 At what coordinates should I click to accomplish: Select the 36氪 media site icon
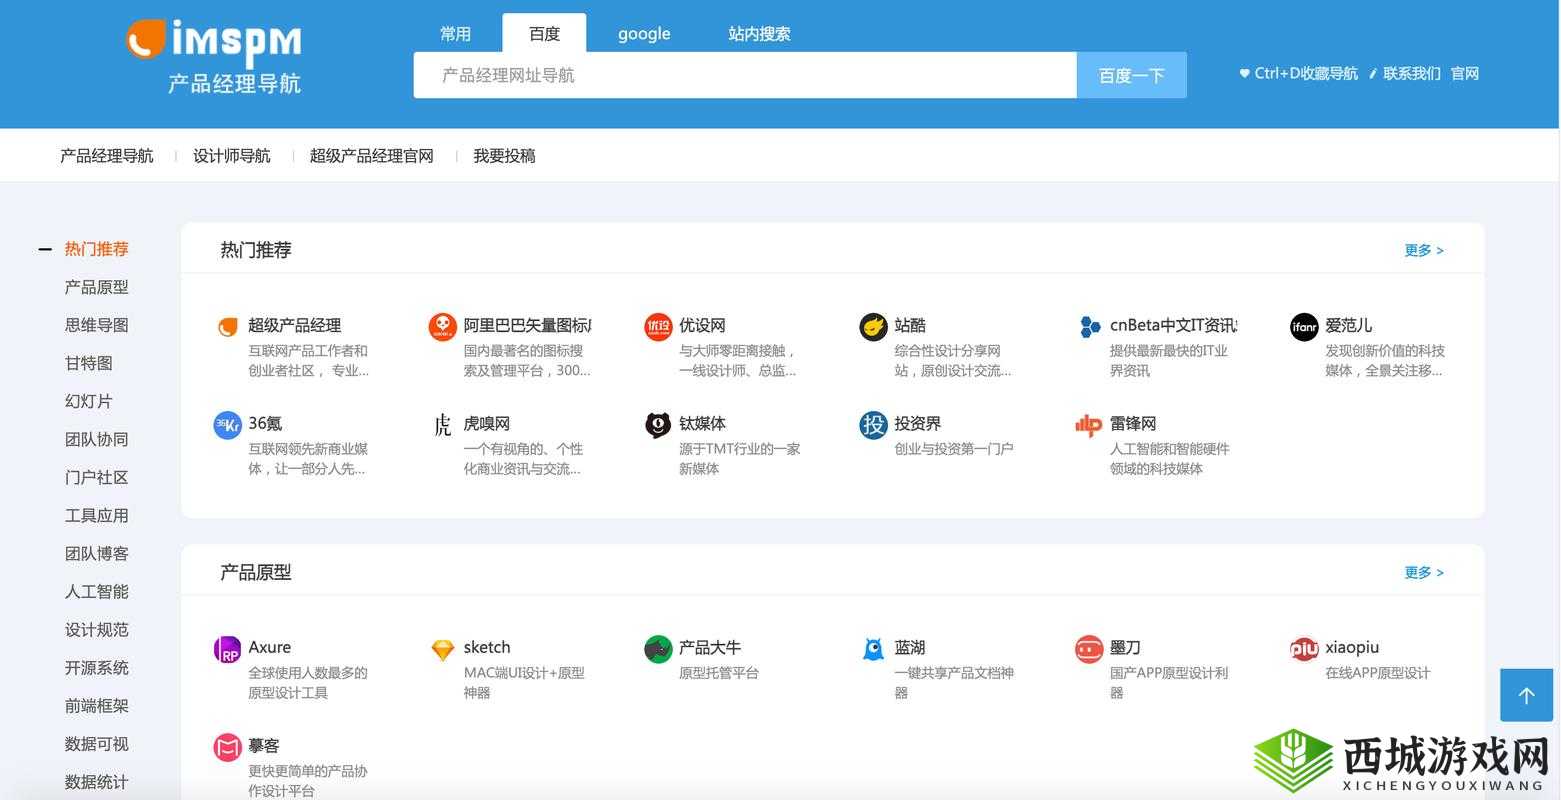227,424
